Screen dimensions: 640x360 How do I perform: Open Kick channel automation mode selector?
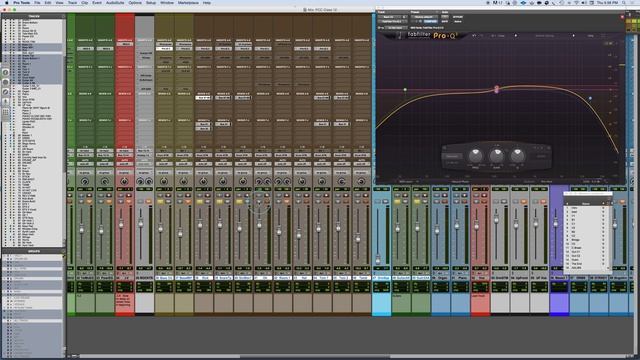pyautogui.click(x=203, y=164)
